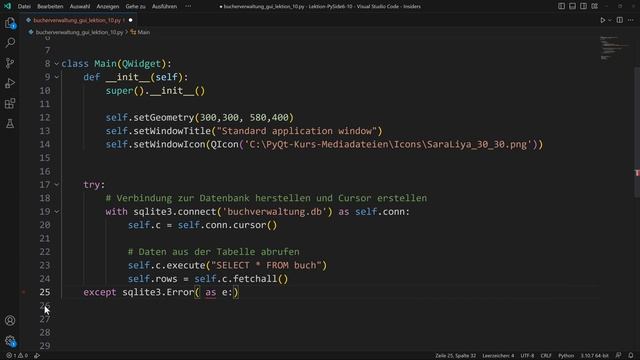Click the Python file icon in breadcrumb

(31, 32)
